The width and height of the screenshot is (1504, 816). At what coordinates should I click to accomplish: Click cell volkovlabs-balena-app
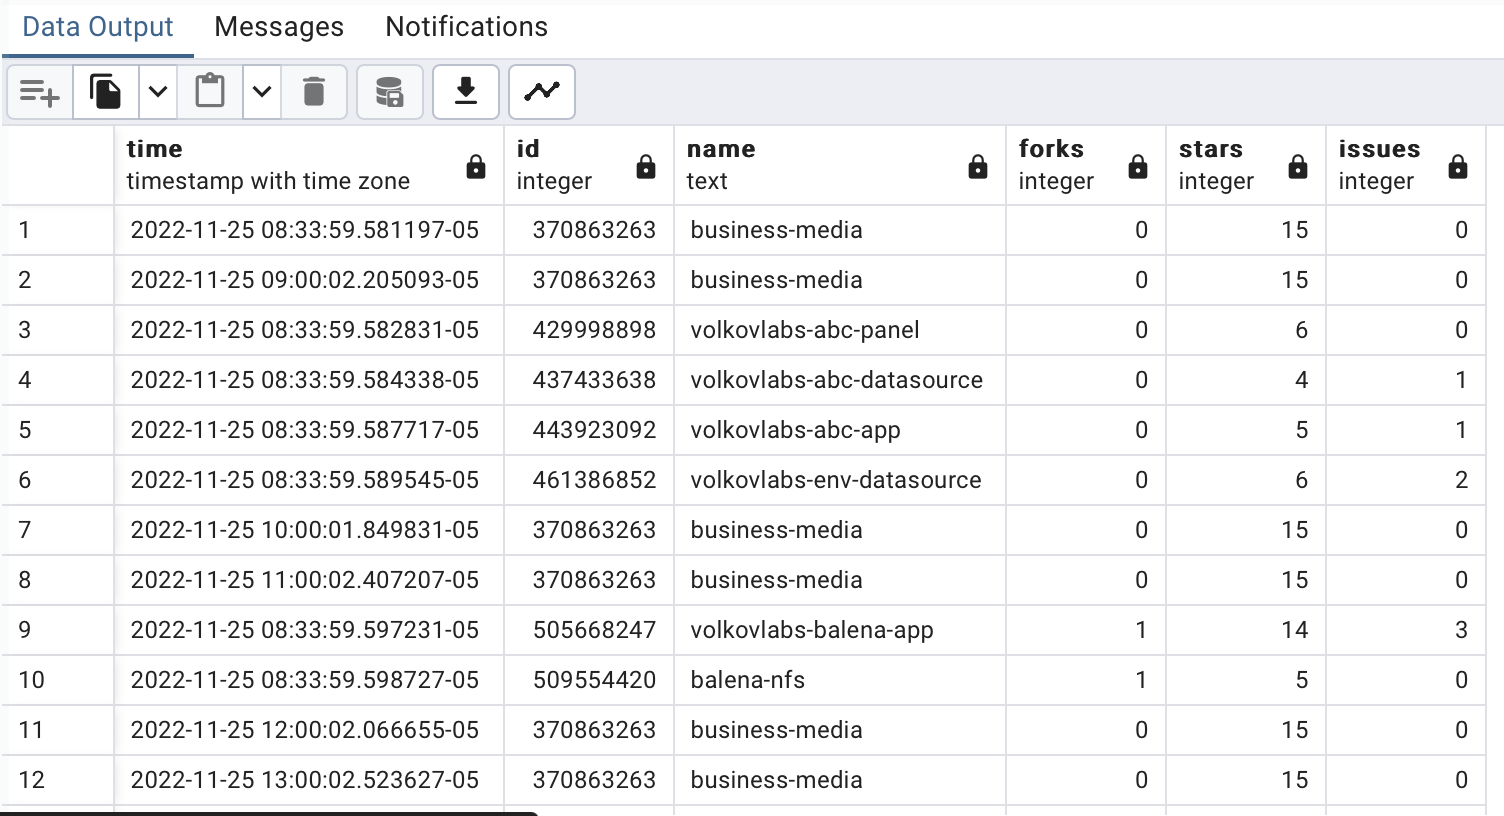[840, 630]
